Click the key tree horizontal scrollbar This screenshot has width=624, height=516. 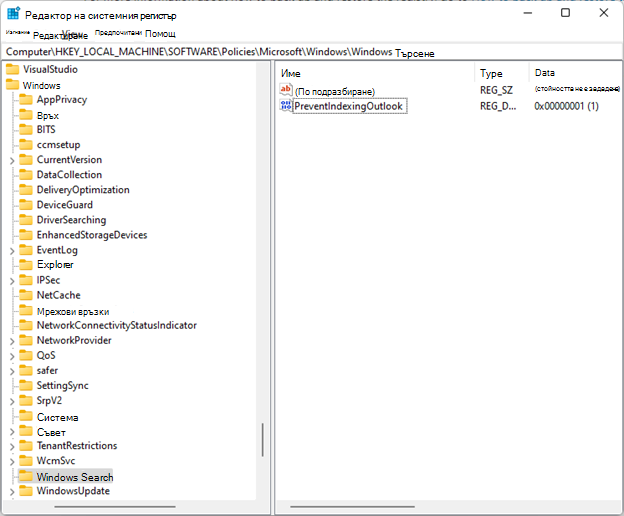(115, 506)
